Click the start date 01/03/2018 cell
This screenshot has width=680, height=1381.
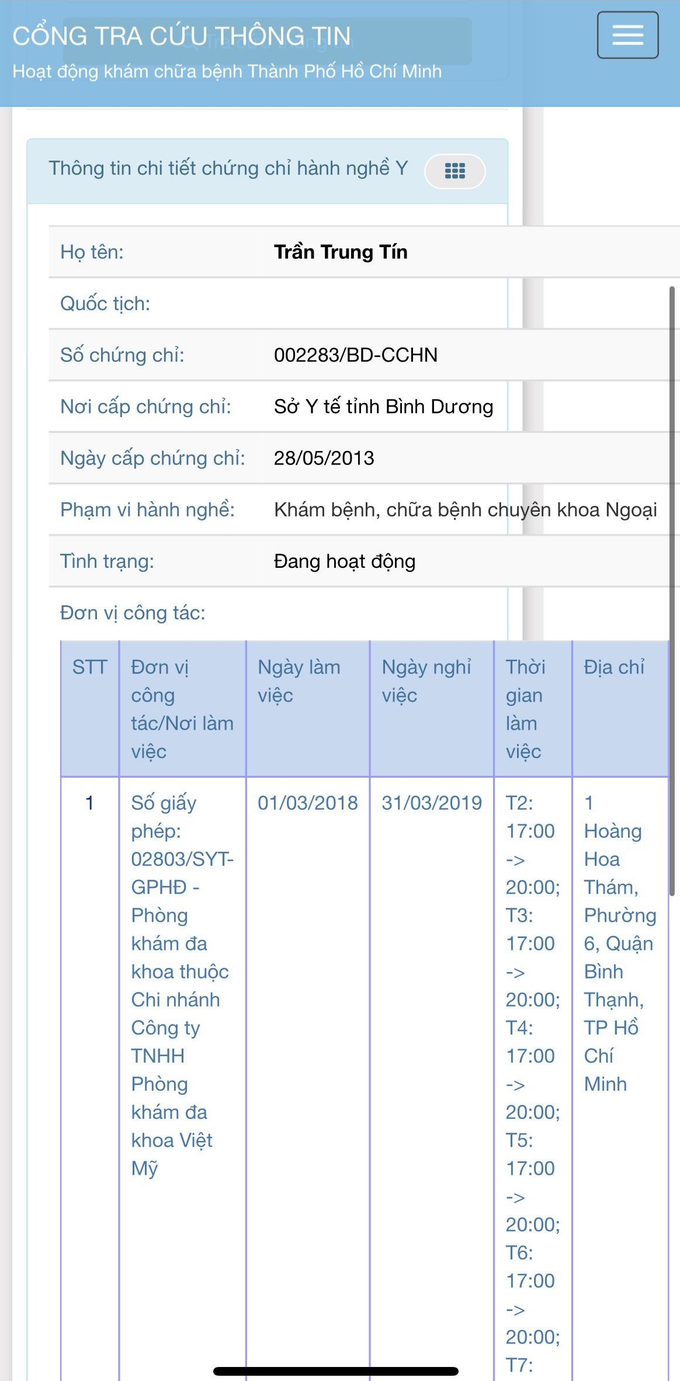(308, 803)
